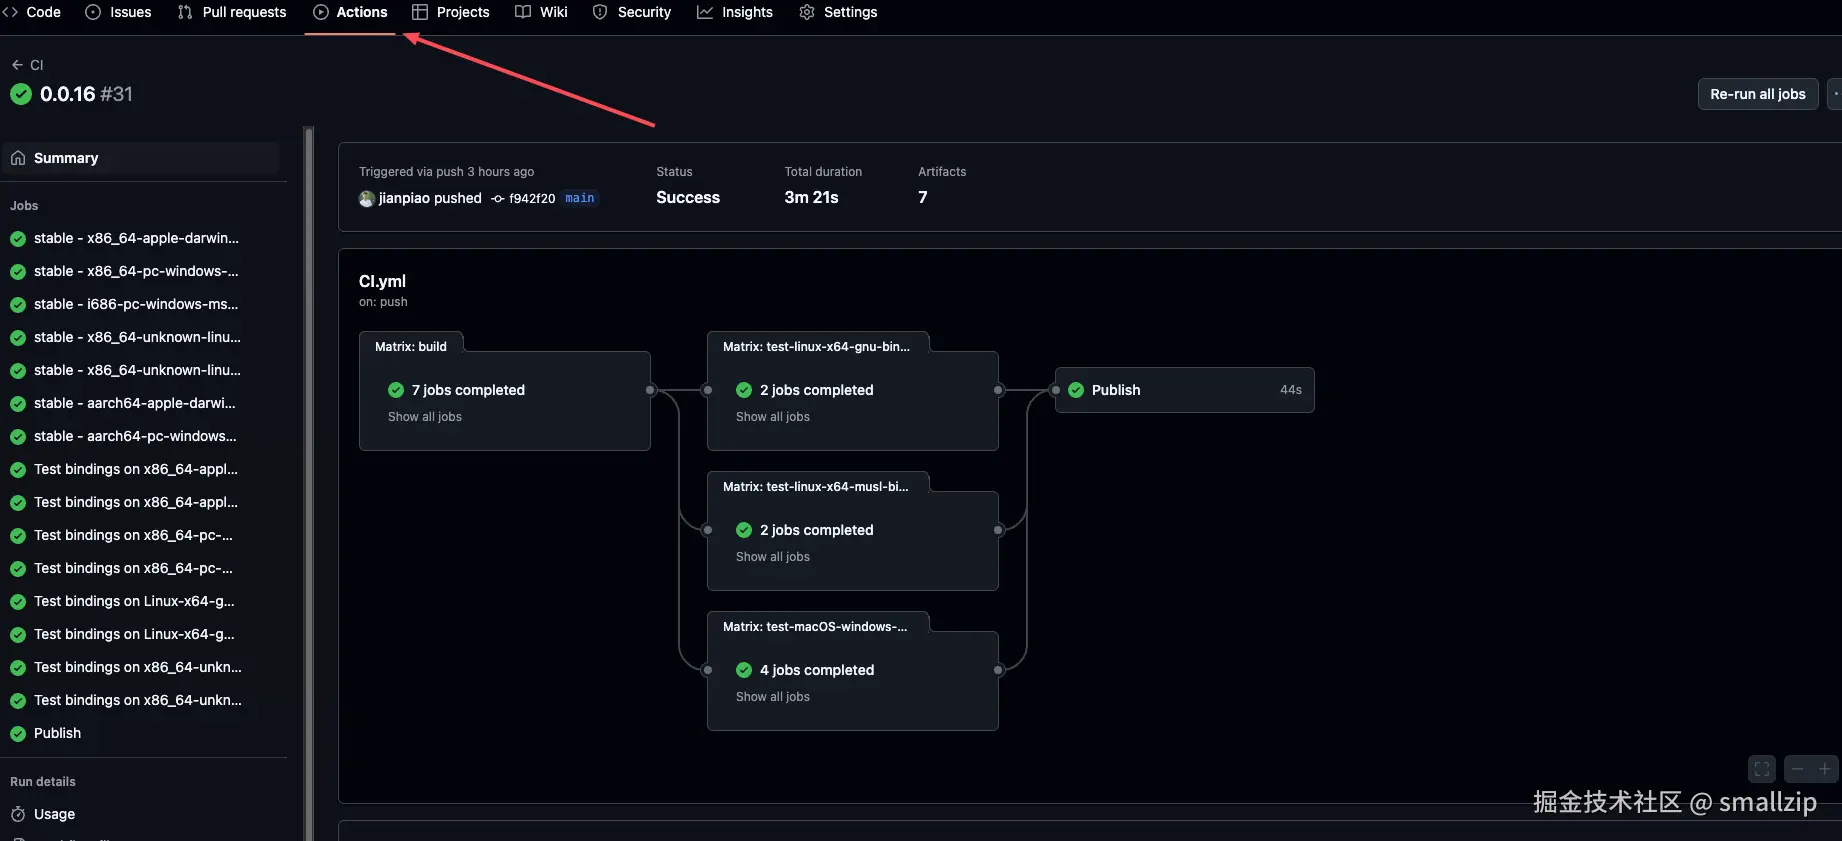Select the Publish job in sidebar
The width and height of the screenshot is (1842, 841).
click(57, 733)
